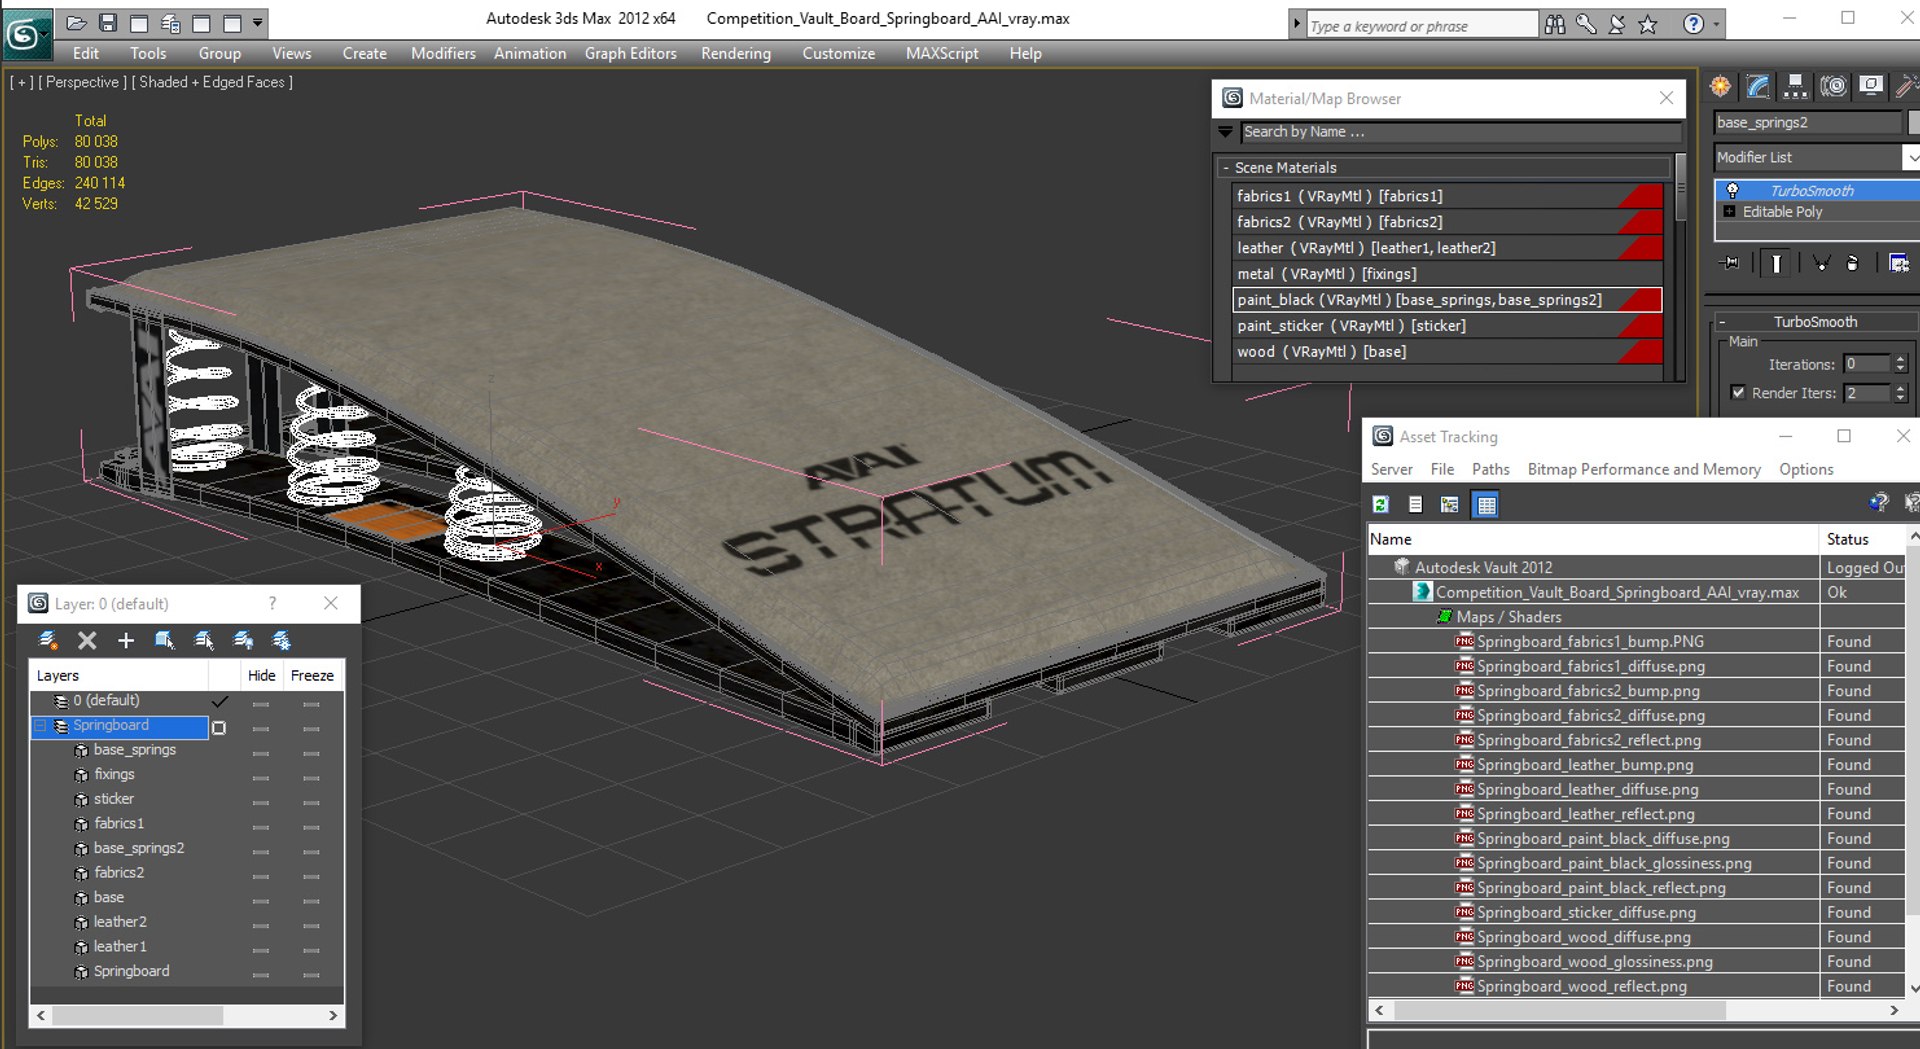Viewport: 1920px width, 1049px height.
Task: Toggle Hide for base_springs object row
Action: [261, 753]
